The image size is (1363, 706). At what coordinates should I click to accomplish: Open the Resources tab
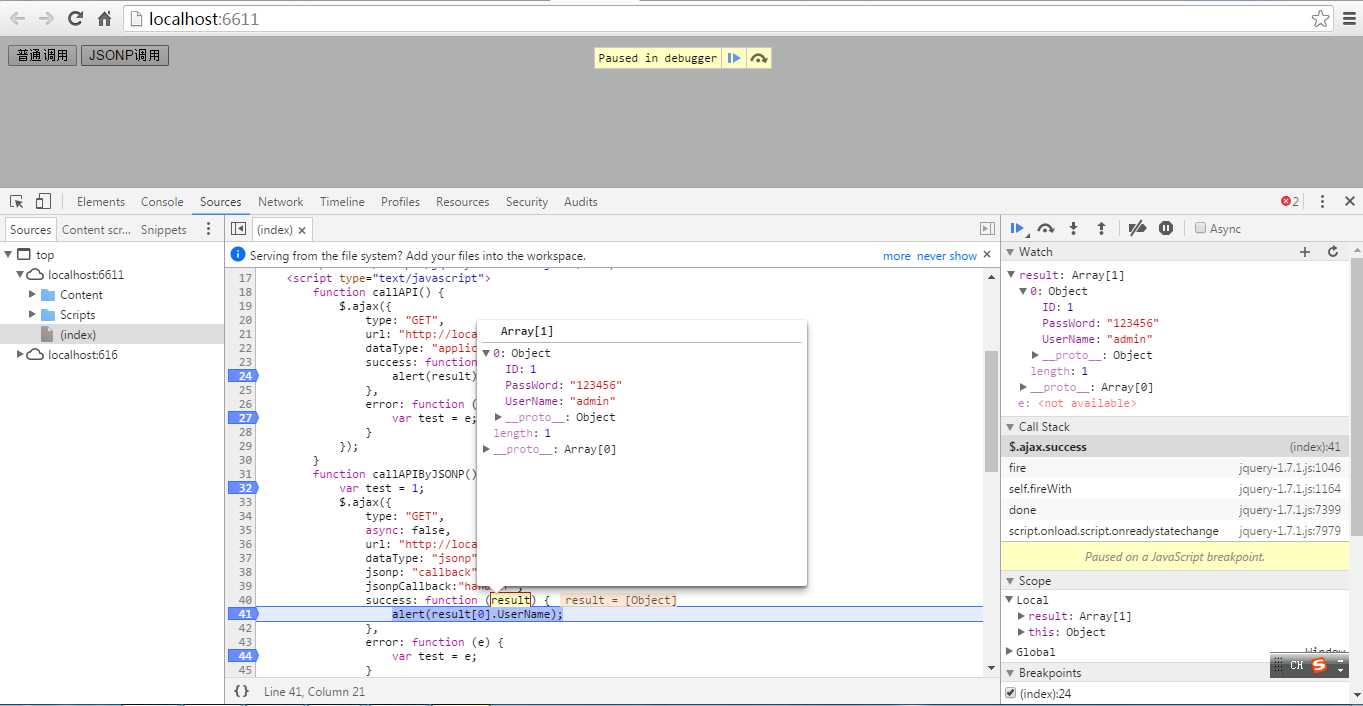point(463,201)
